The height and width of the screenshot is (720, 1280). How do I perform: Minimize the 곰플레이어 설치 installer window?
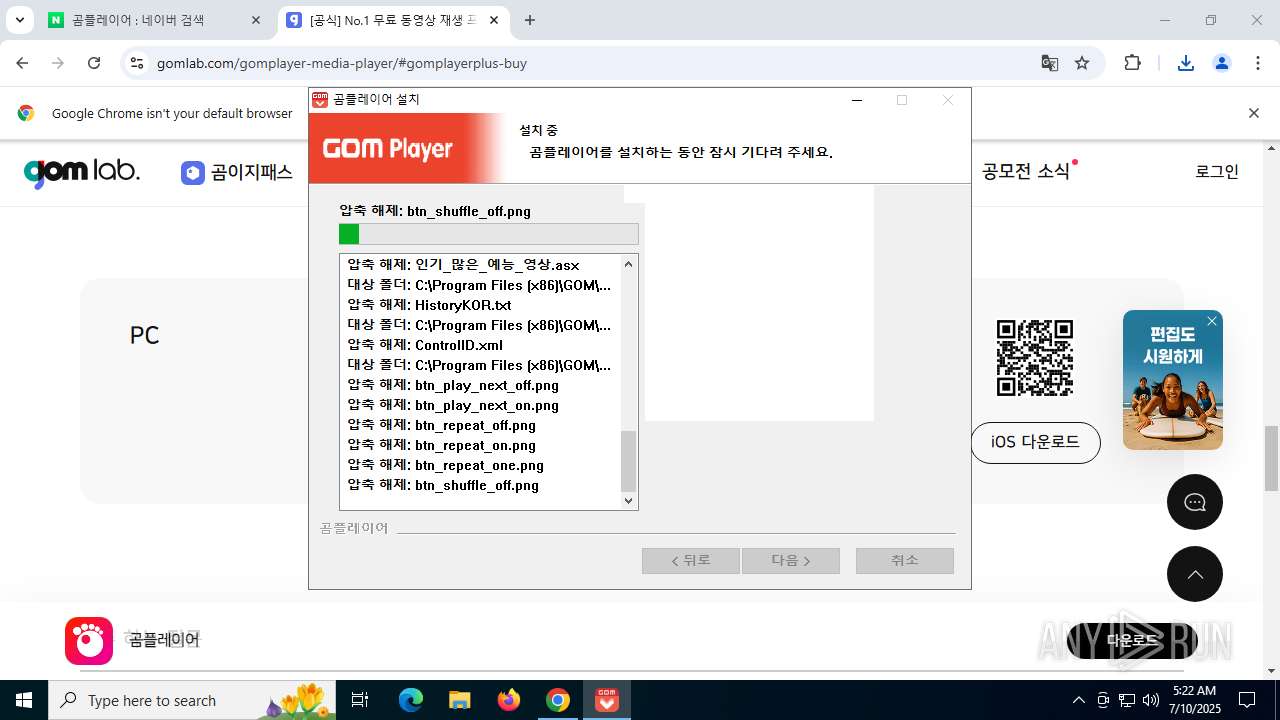pos(857,100)
